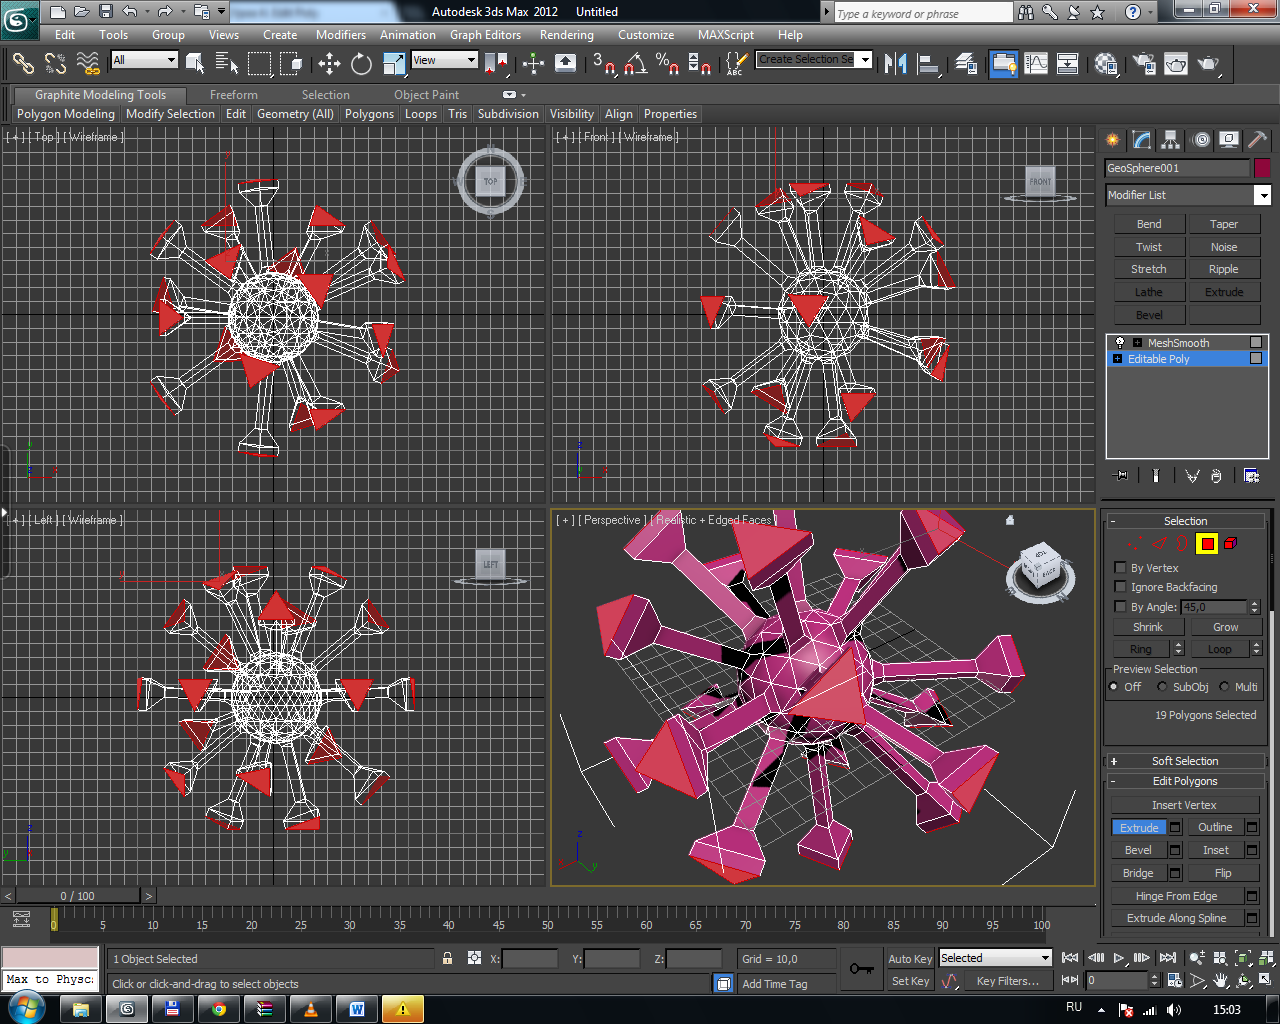Click the GeoSphere001 object color swatch

[1262, 168]
